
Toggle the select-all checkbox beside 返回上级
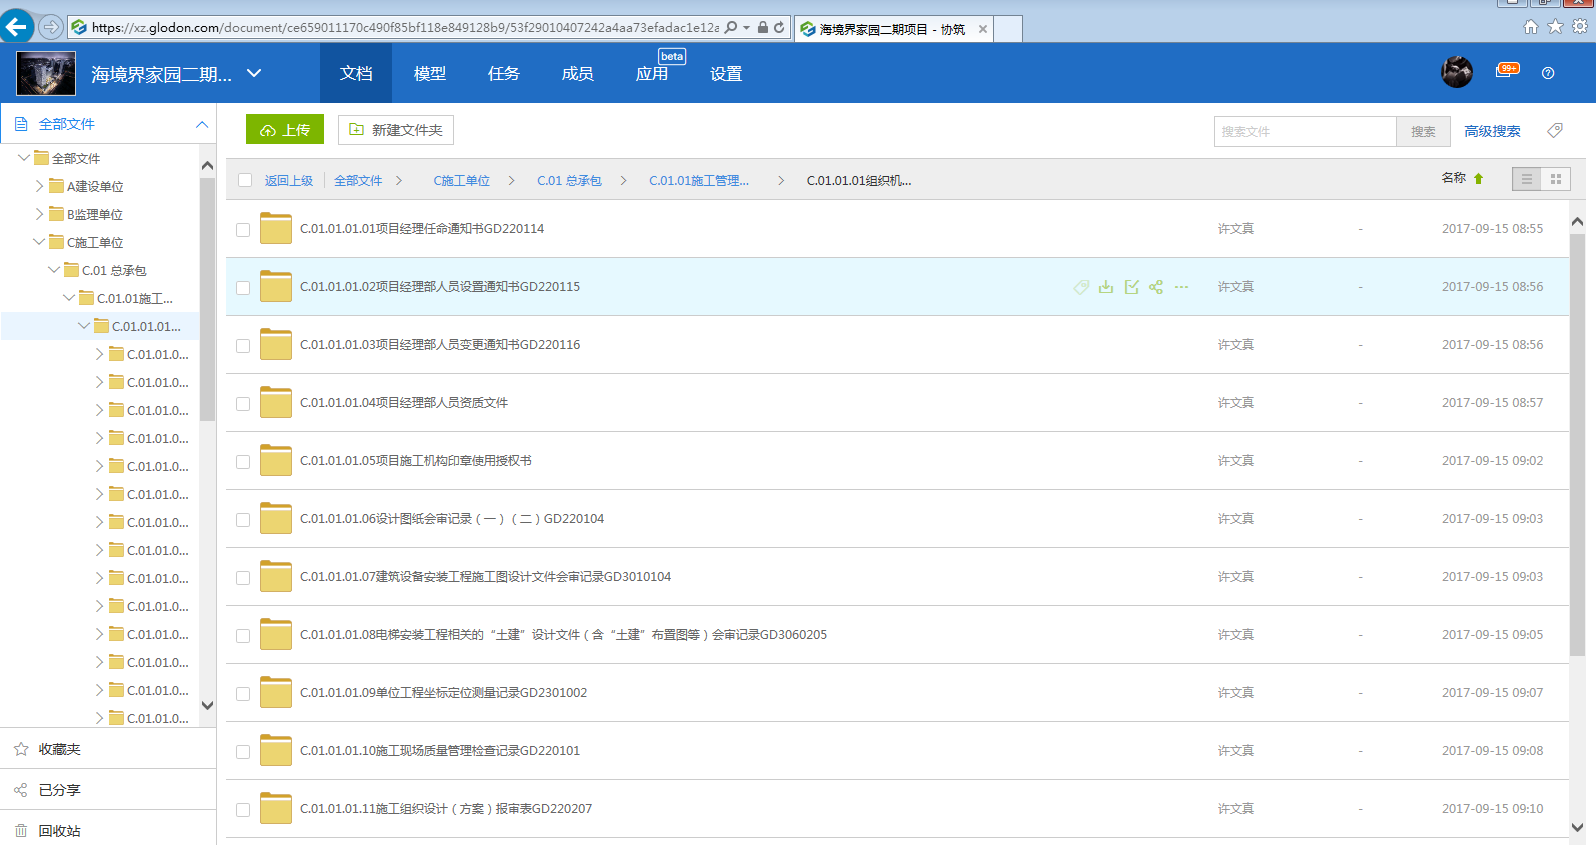point(245,181)
